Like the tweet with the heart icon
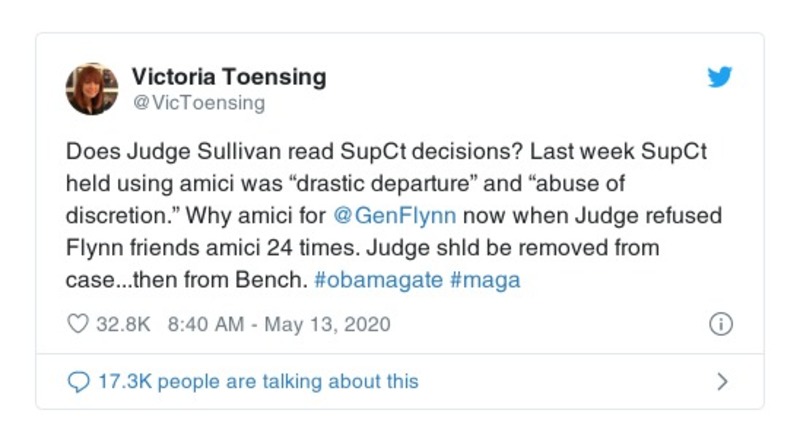Viewport: 800px width, 445px height. 77,324
